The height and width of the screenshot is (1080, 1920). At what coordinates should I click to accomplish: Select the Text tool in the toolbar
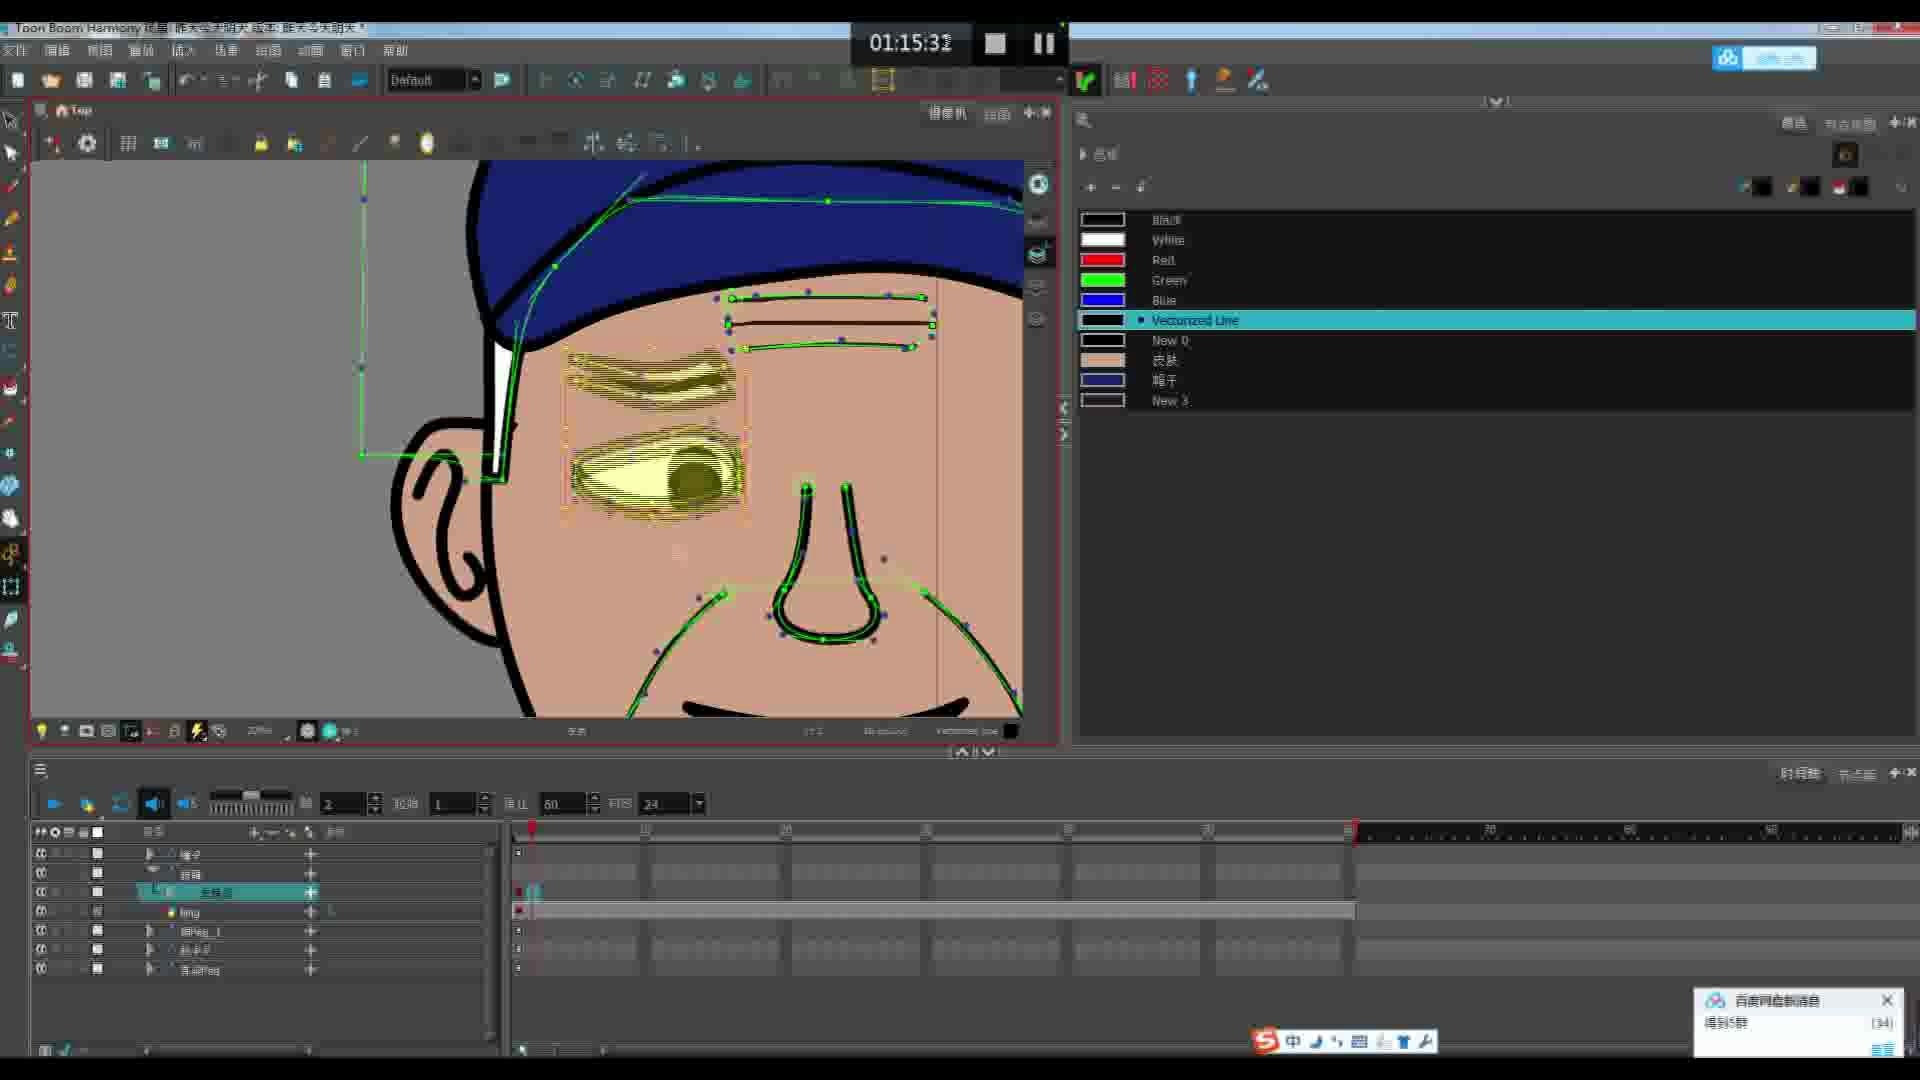pos(11,320)
